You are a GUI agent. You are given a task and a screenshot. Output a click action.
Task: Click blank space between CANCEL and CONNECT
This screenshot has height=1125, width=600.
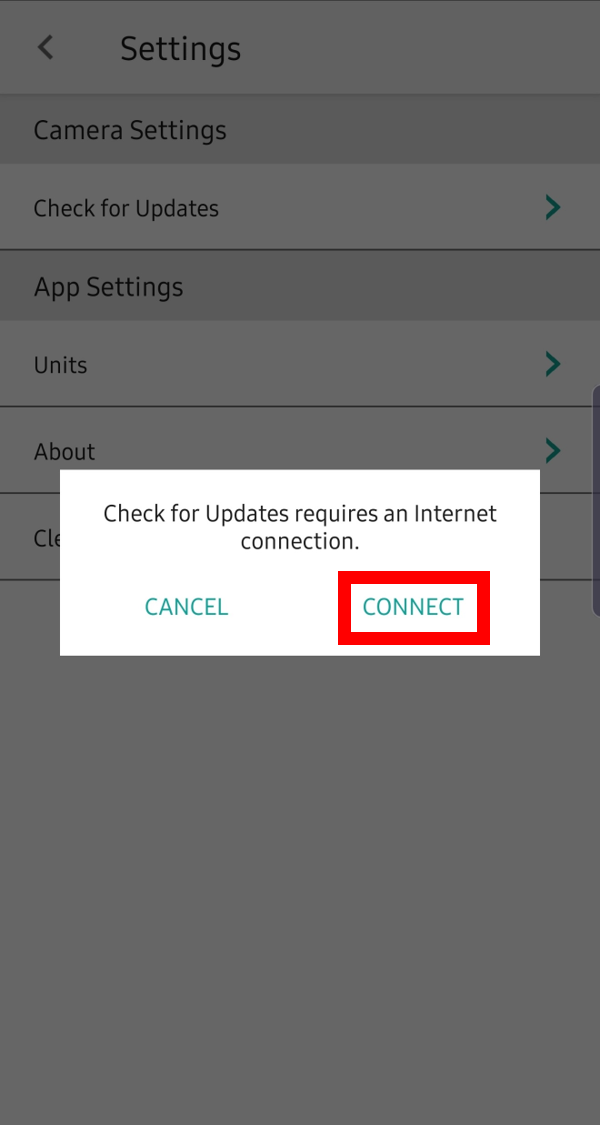click(283, 607)
